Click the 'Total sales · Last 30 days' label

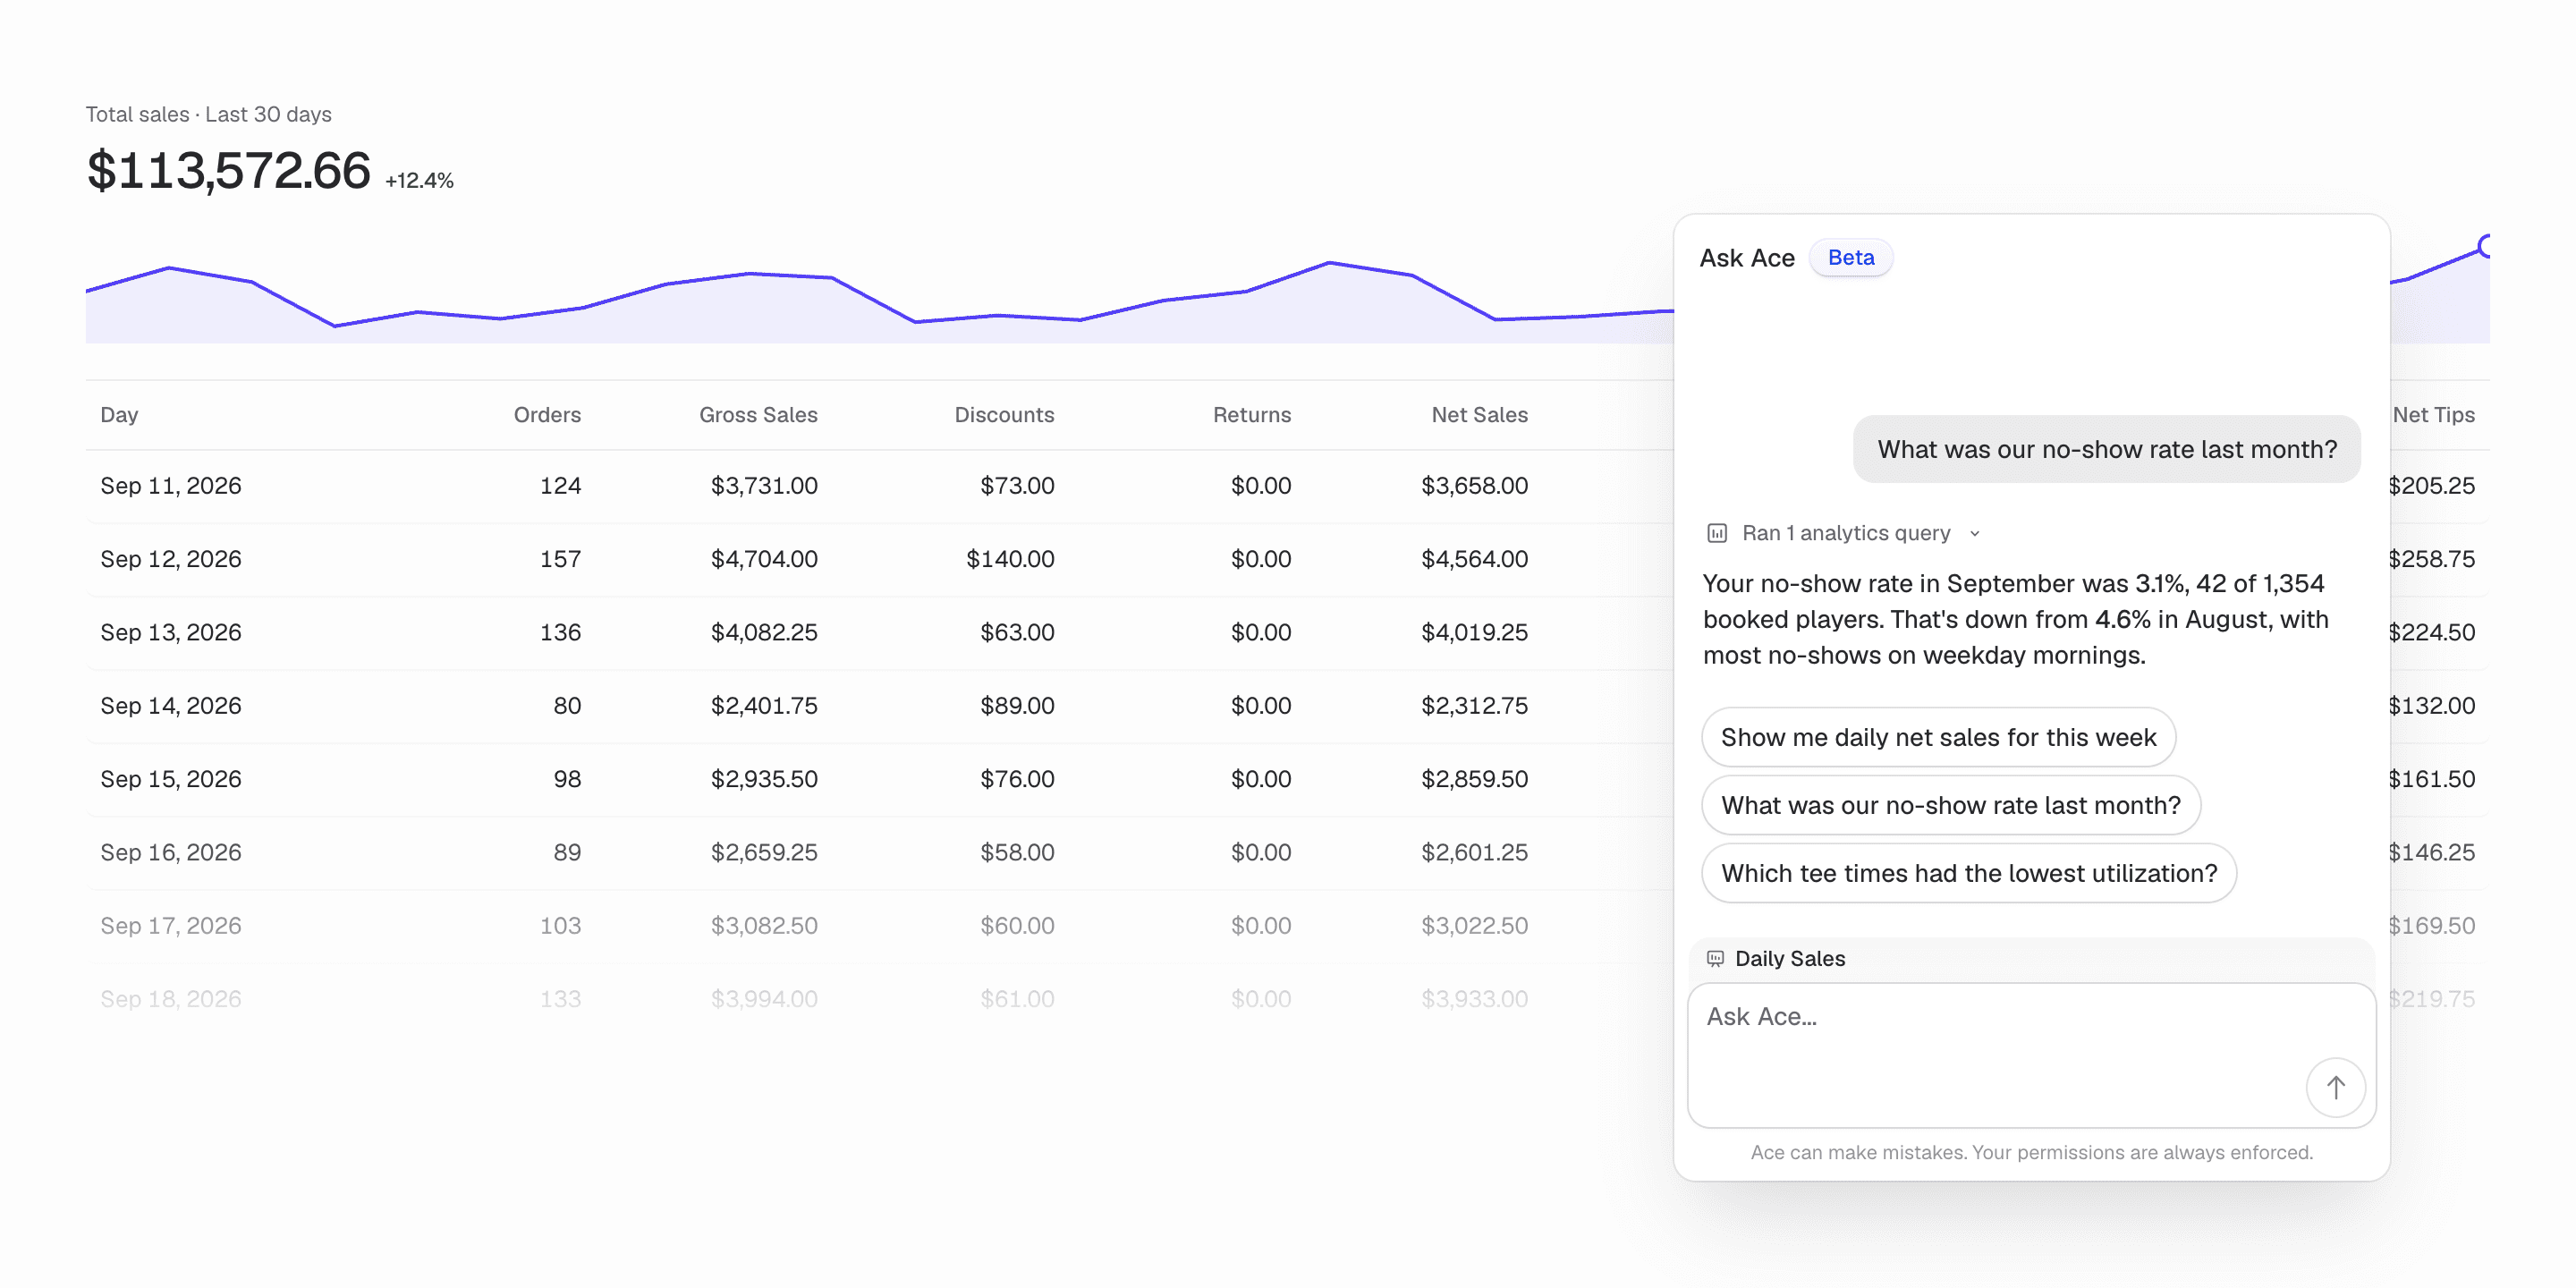(x=208, y=114)
